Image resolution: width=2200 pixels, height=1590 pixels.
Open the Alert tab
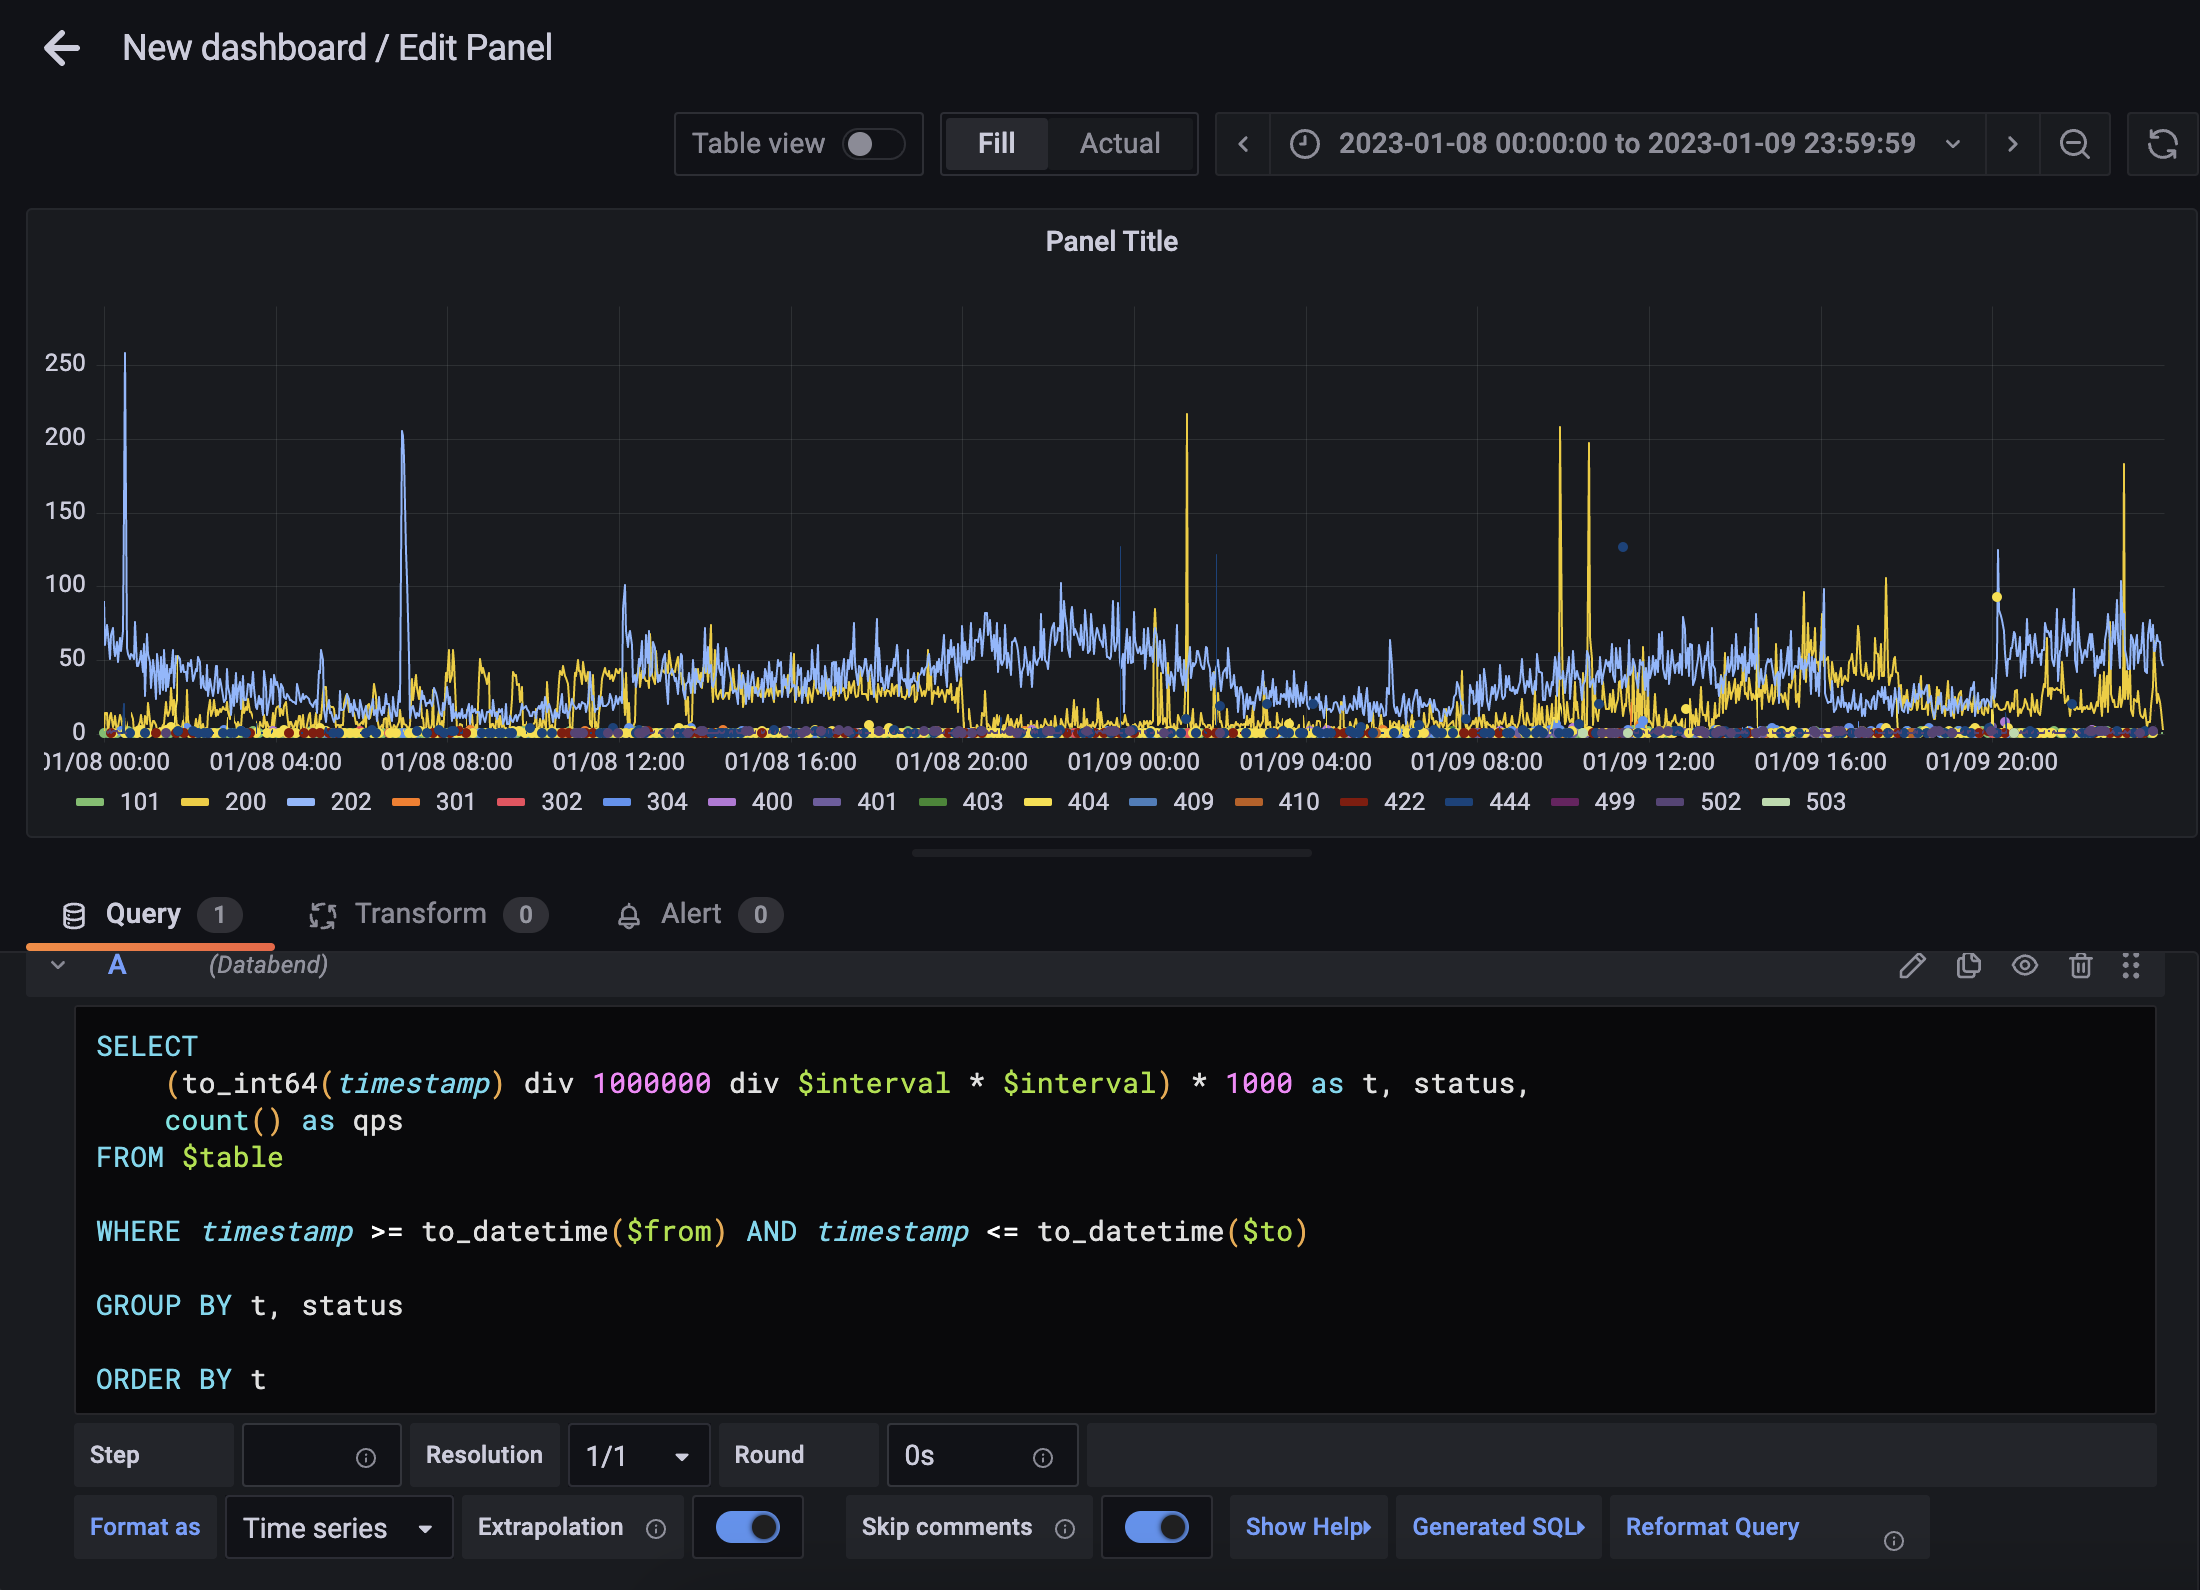click(690, 914)
